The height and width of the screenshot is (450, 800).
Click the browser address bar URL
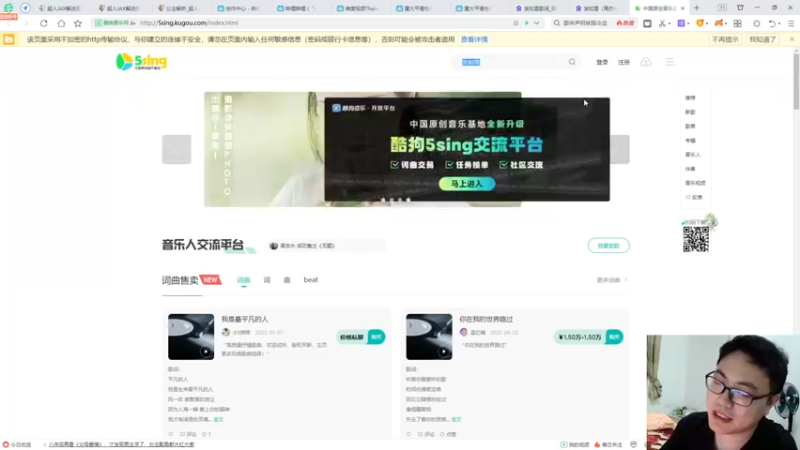189,23
